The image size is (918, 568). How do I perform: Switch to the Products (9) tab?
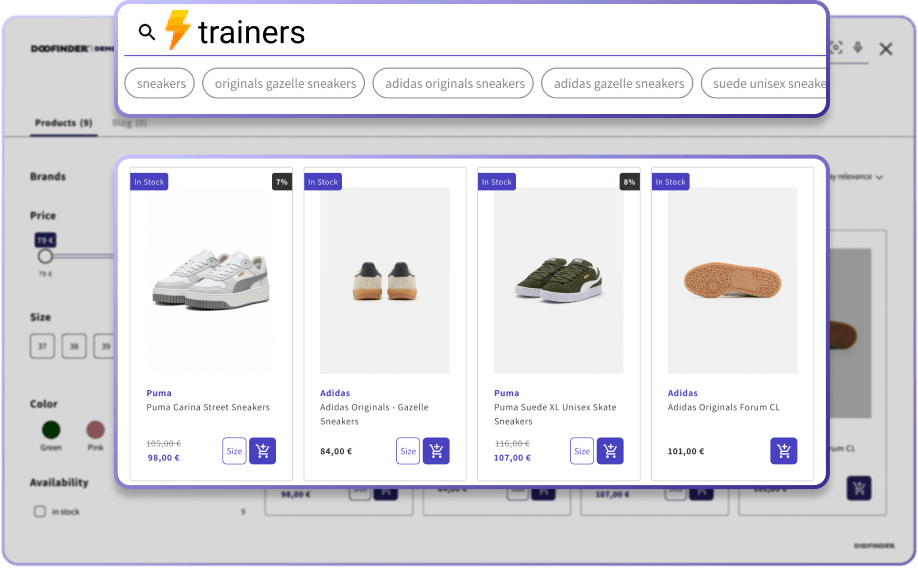tap(63, 123)
